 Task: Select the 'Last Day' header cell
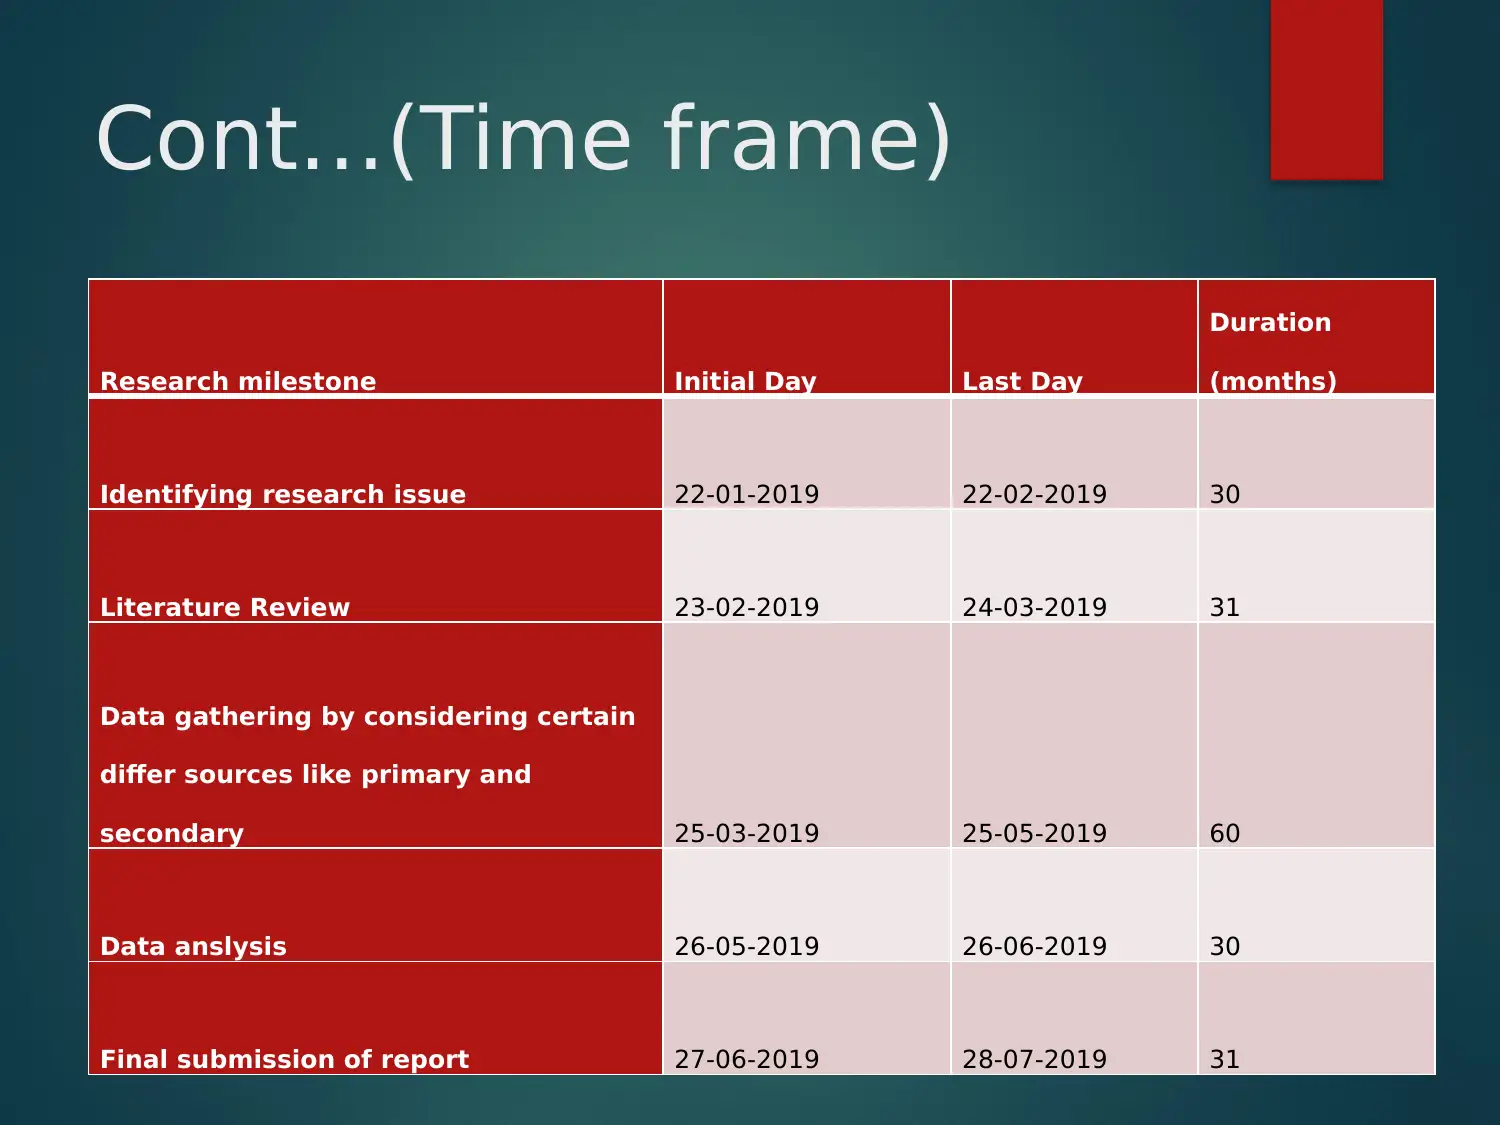pyautogui.click(x=1074, y=338)
